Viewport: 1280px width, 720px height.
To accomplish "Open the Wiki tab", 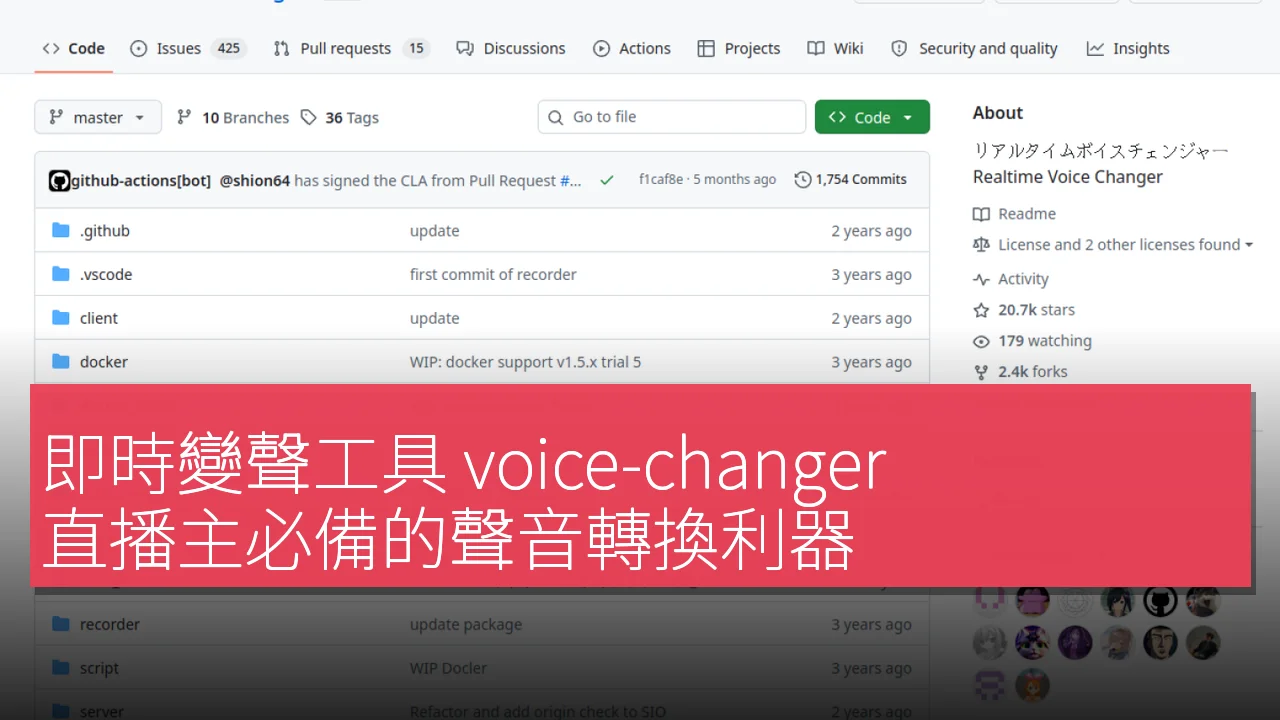I will point(835,48).
